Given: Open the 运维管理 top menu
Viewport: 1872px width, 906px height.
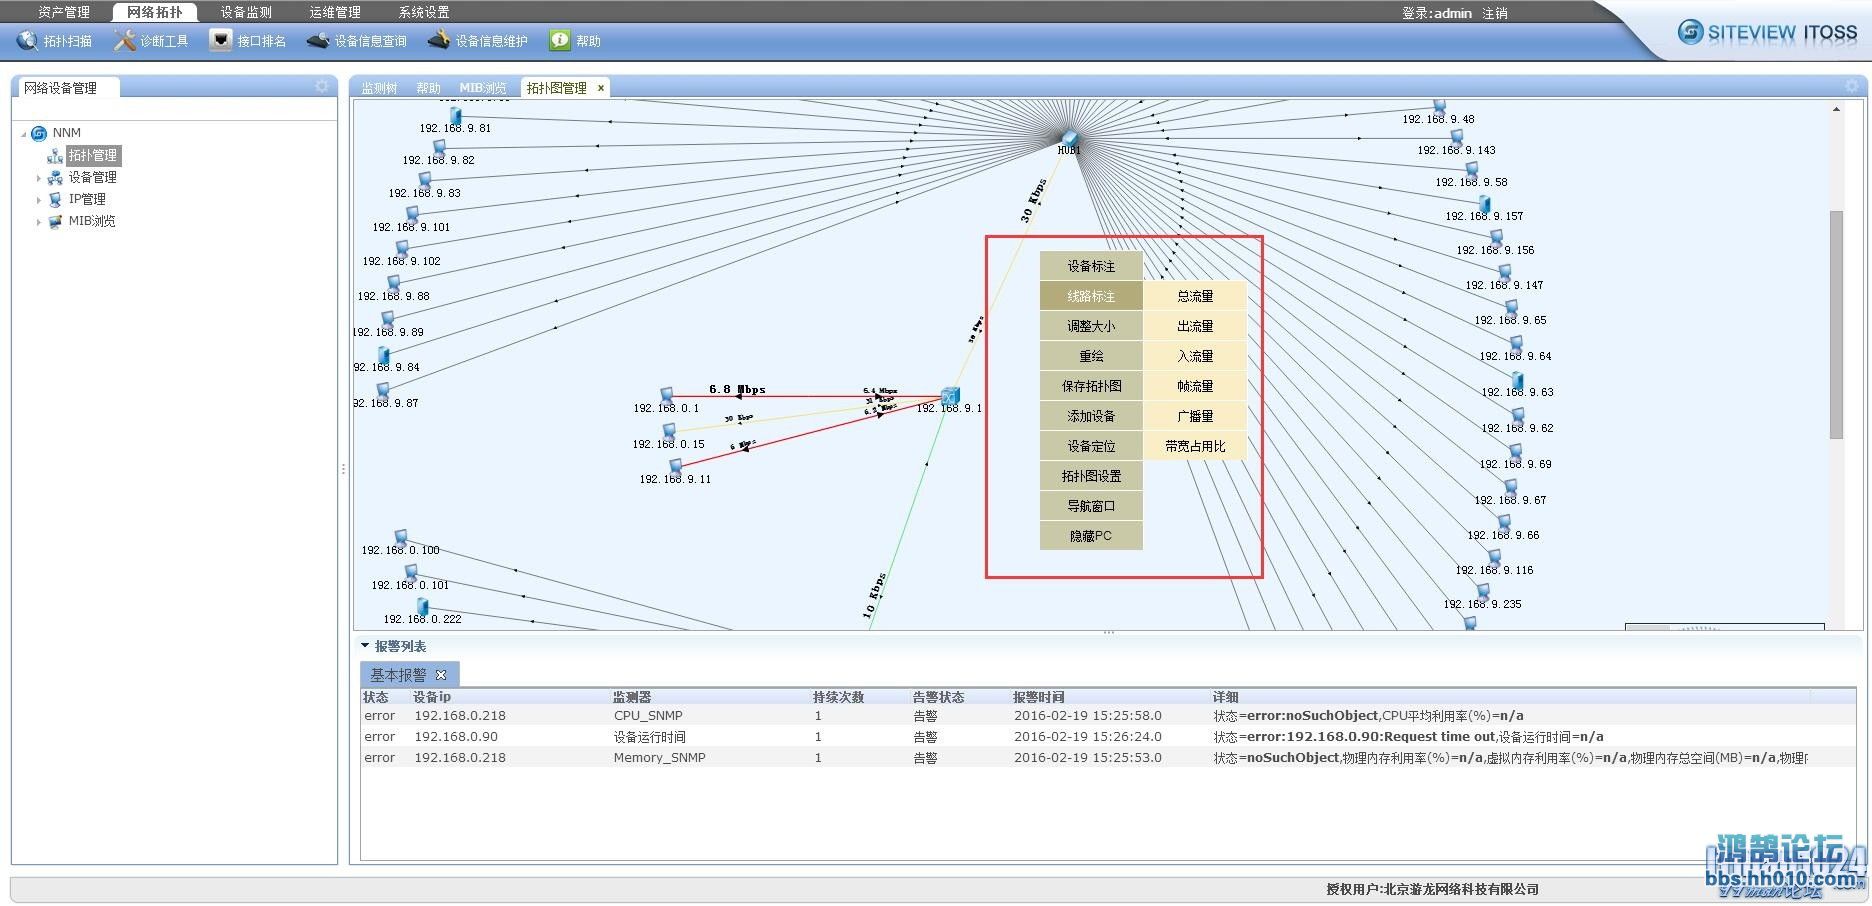Looking at the screenshot, I should coord(335,12).
